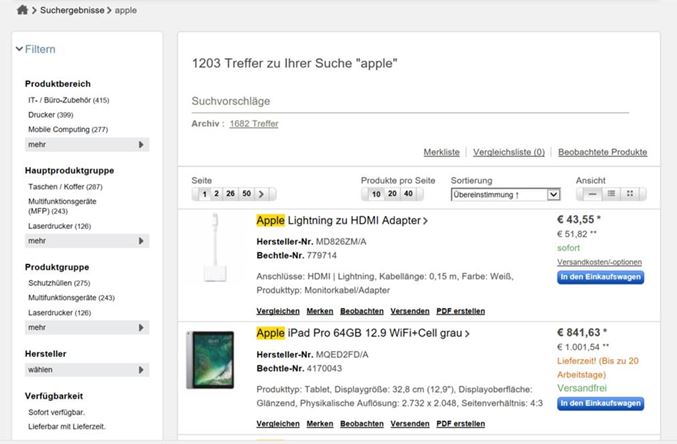Show 40 products per page
The height and width of the screenshot is (444, 677).
point(408,194)
